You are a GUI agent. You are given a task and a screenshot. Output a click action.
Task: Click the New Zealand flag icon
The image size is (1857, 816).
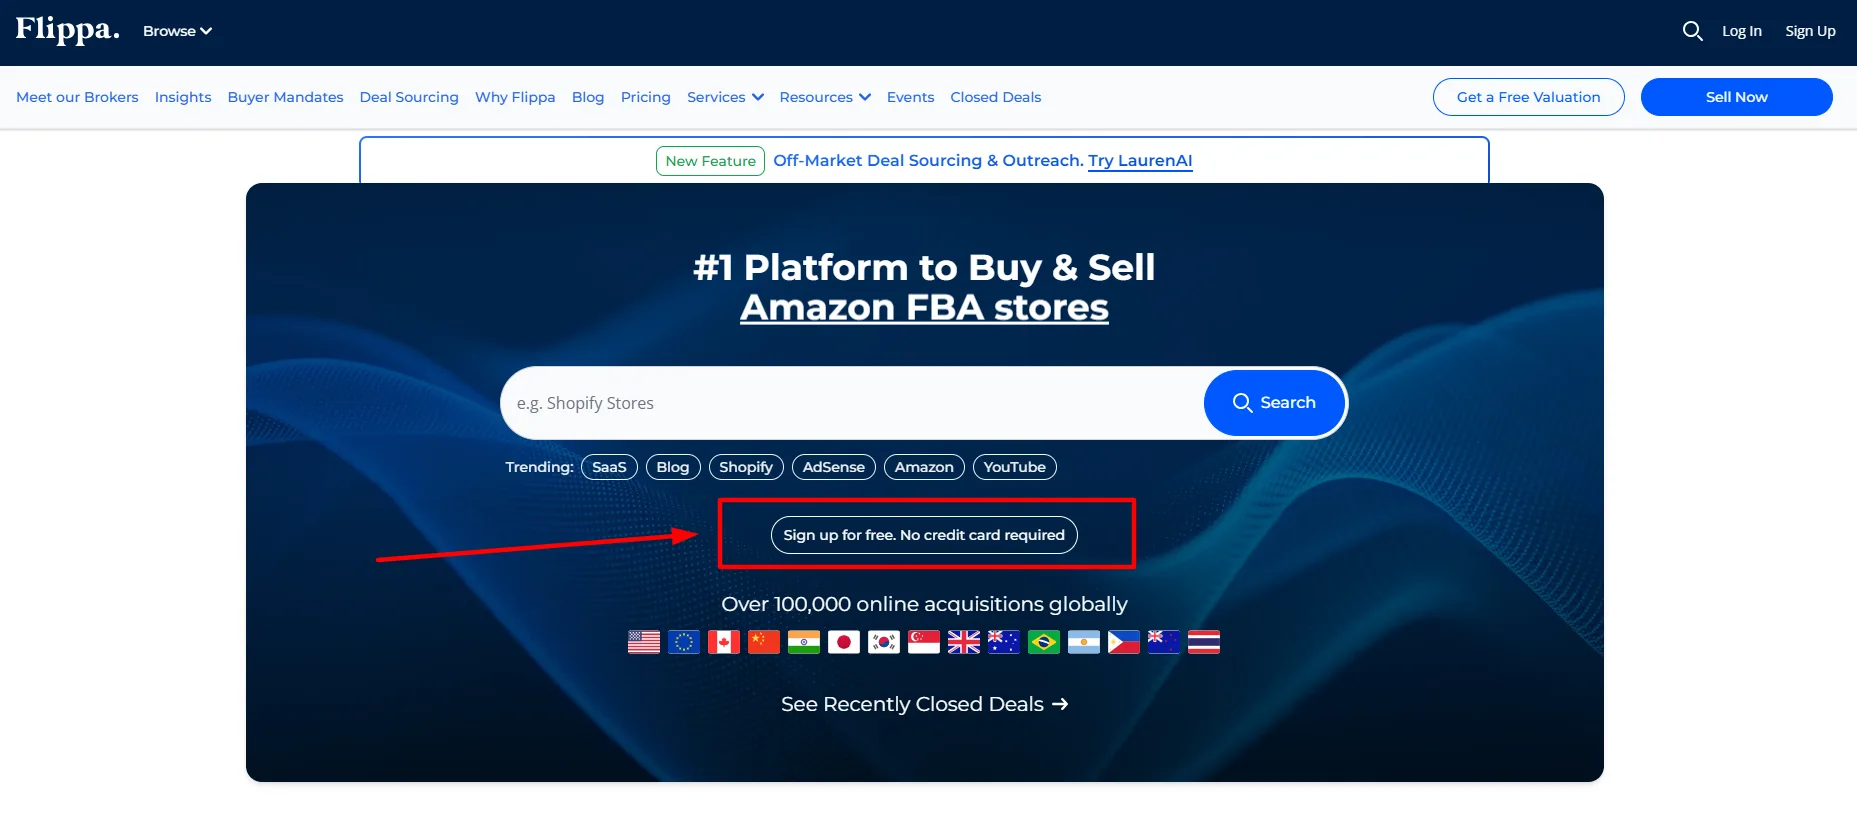coord(1164,642)
